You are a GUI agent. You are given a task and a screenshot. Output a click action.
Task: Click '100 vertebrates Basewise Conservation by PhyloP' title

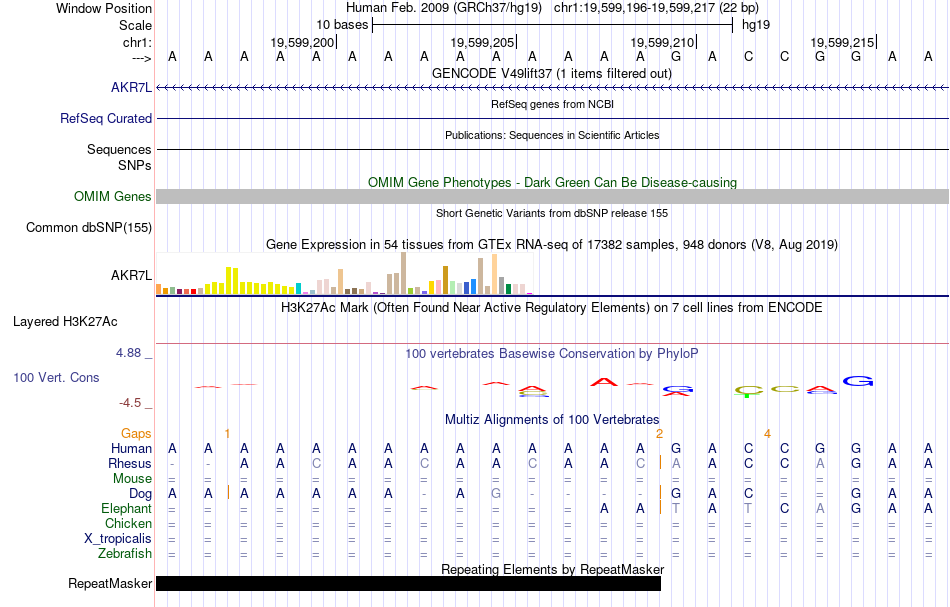(x=552, y=353)
